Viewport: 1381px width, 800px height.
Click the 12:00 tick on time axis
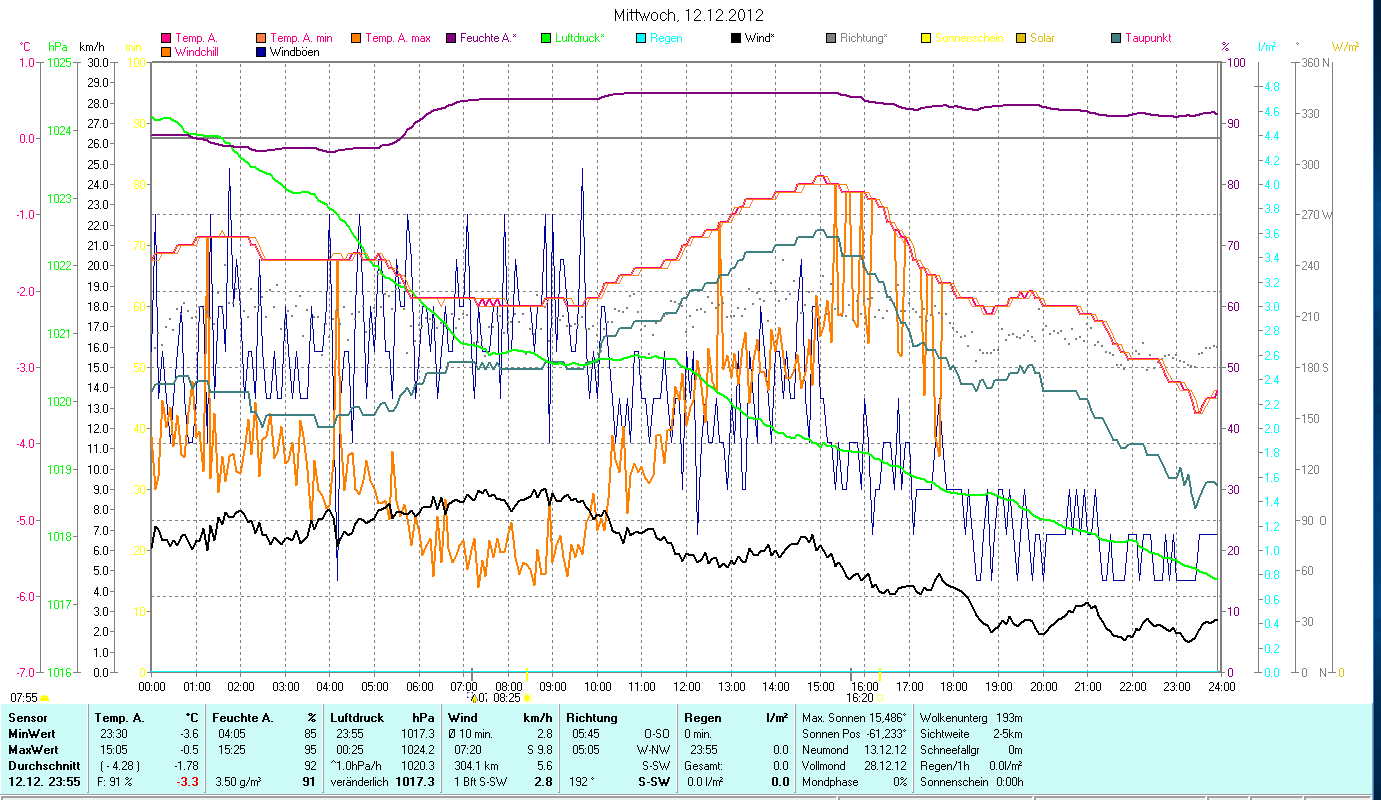coord(687,687)
